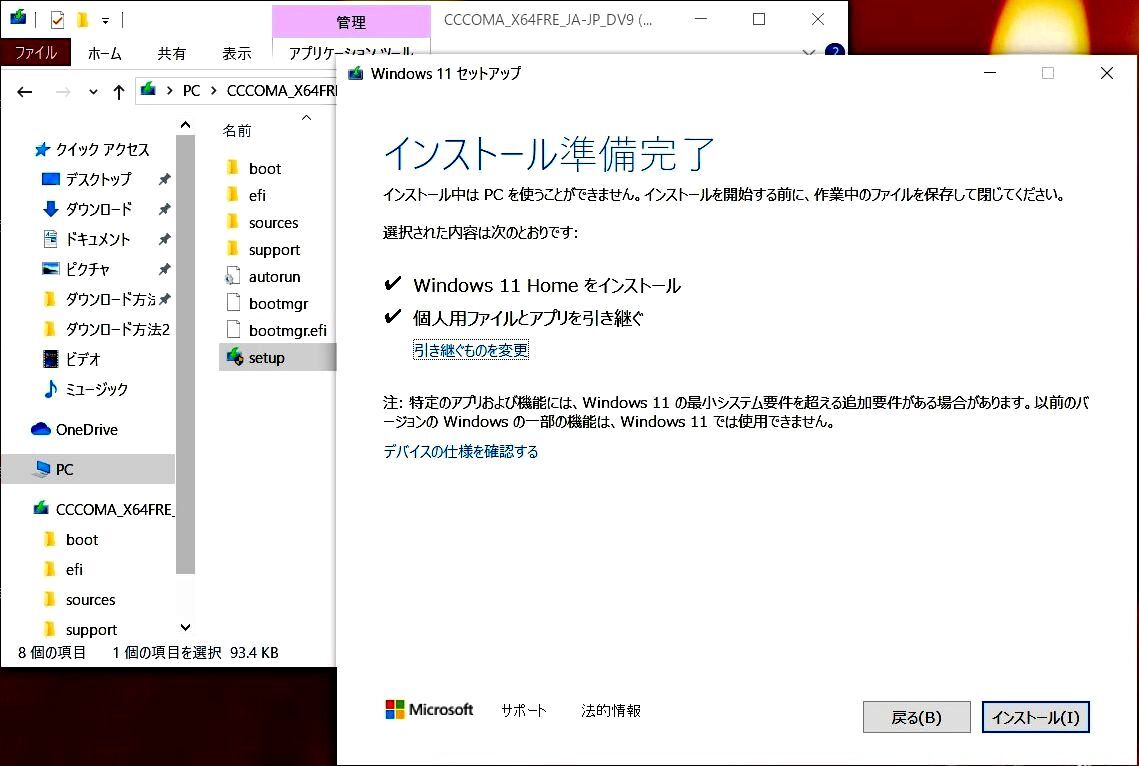
Task: Switch to the ホーム ribbon tab
Action: pyautogui.click(x=105, y=53)
